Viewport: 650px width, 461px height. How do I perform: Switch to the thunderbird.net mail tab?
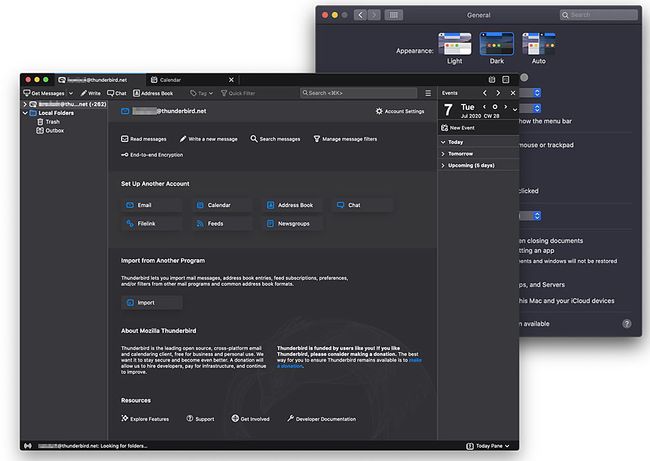click(100, 80)
